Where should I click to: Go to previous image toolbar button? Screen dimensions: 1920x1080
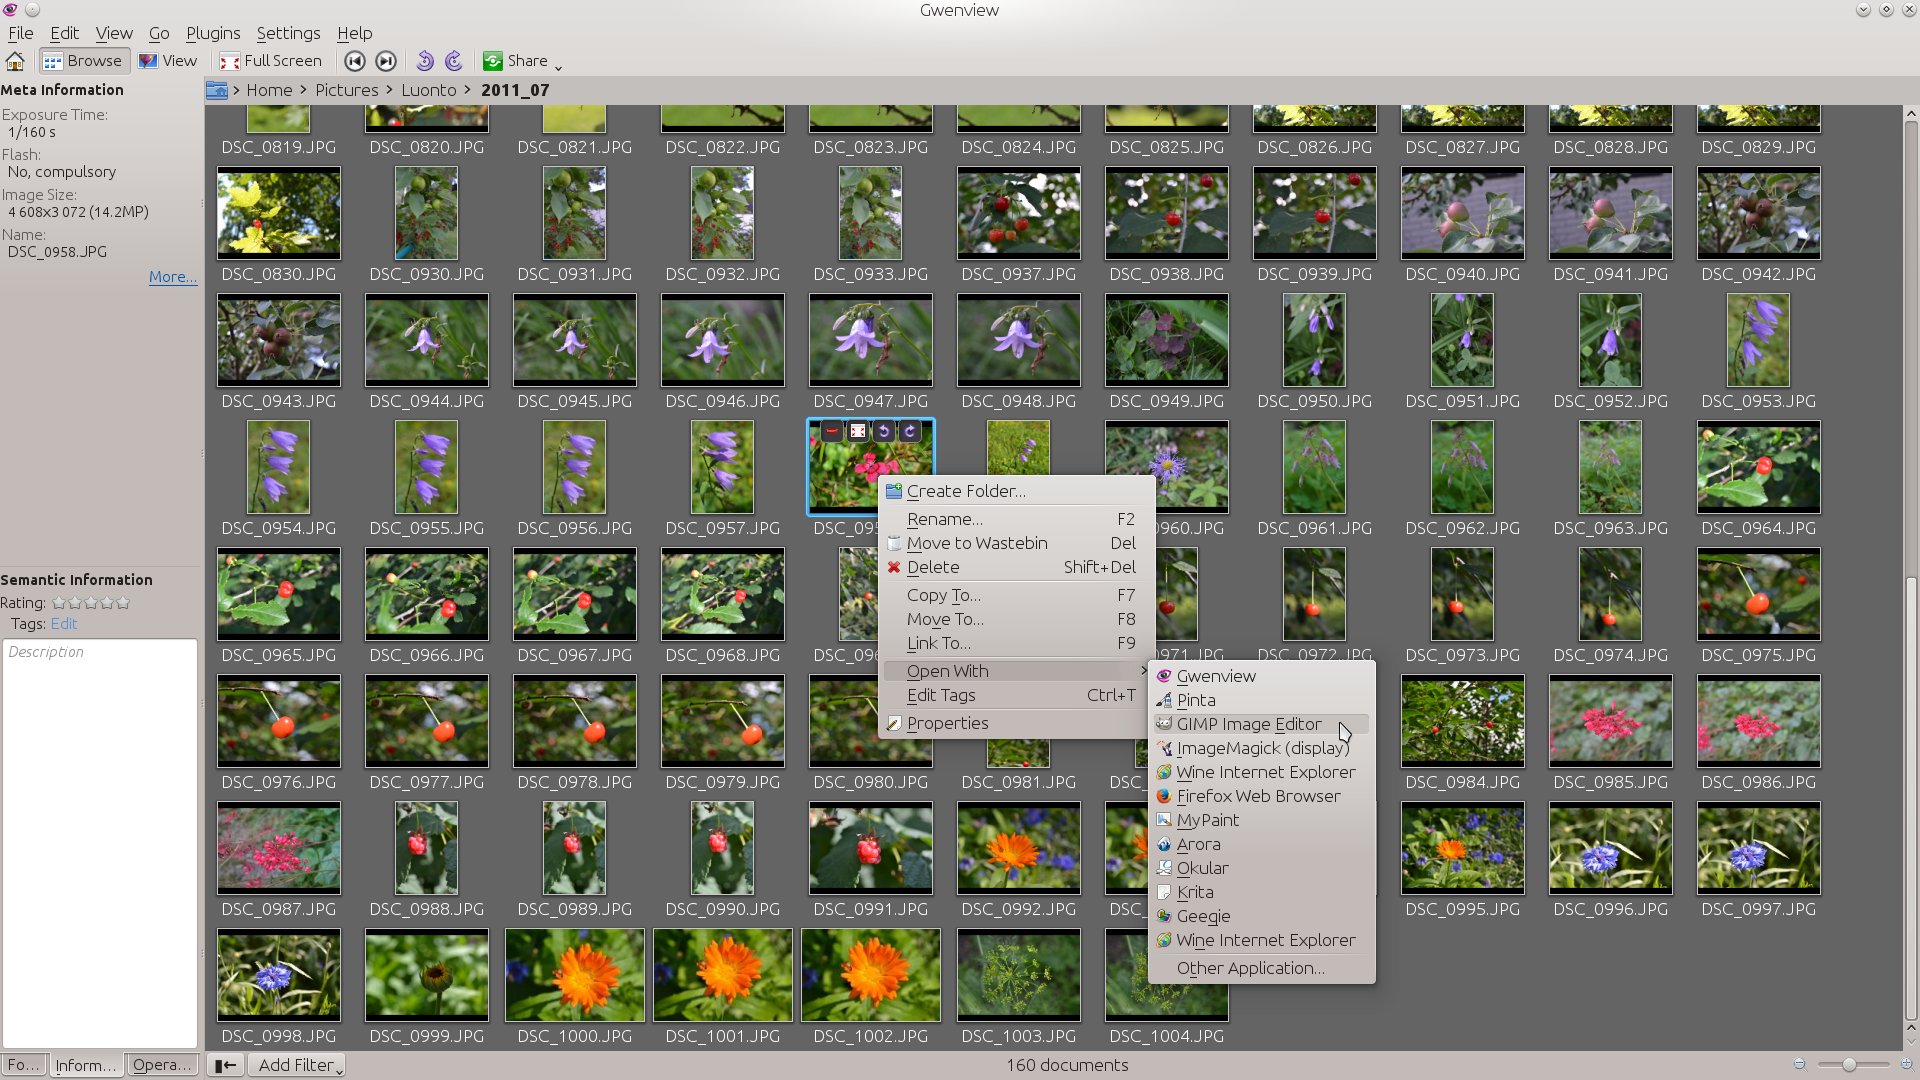click(355, 61)
